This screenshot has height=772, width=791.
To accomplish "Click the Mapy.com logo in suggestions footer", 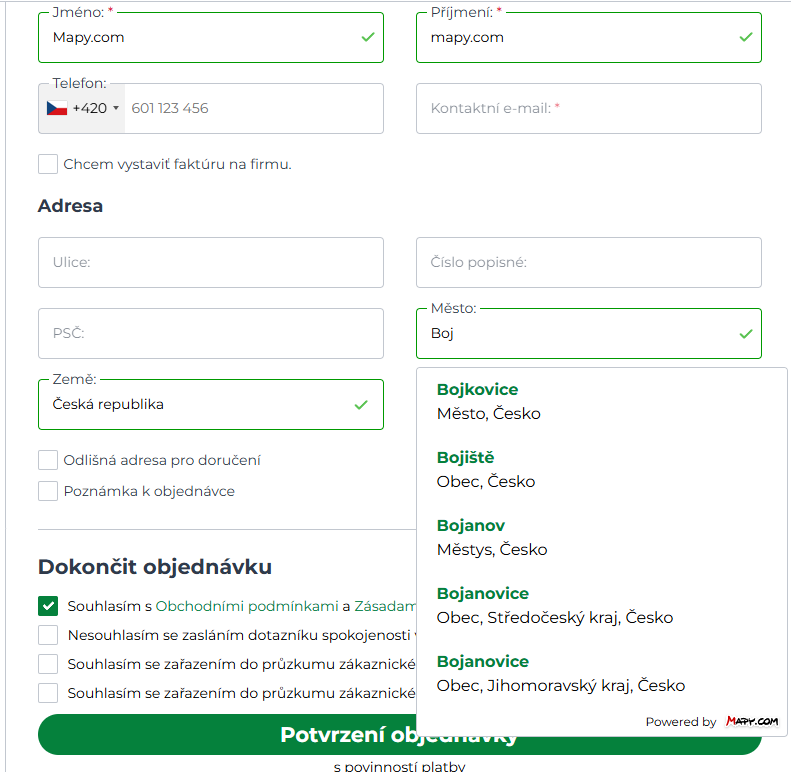I will click(752, 721).
